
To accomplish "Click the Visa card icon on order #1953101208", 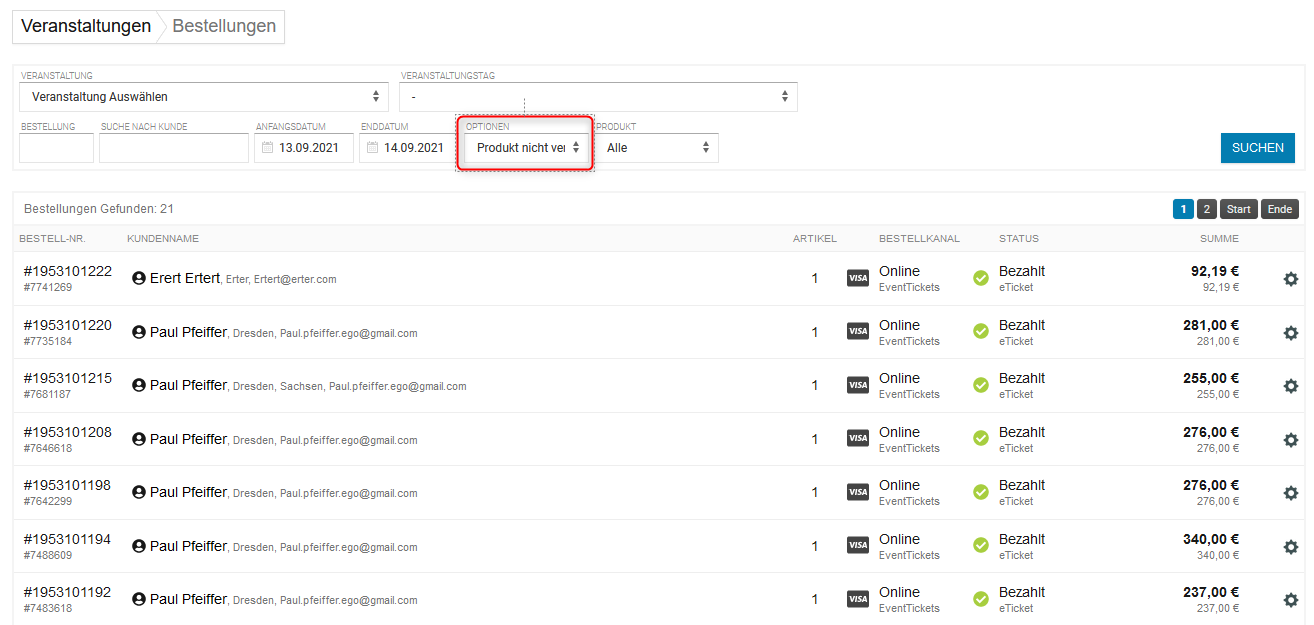I will pos(857,438).
